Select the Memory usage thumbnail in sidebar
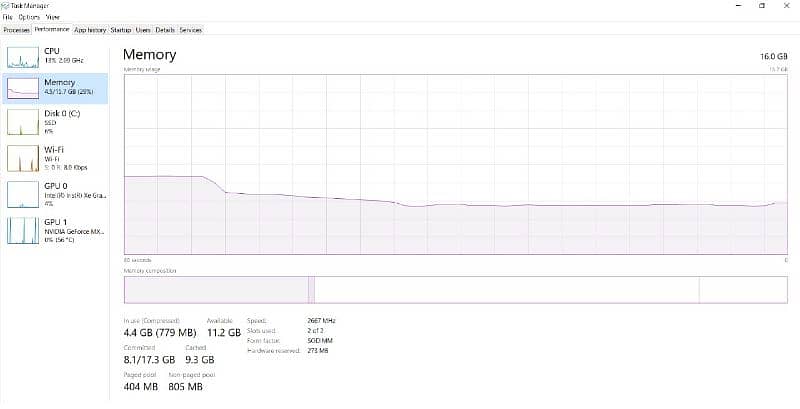This screenshot has height=409, width=800. 22,88
